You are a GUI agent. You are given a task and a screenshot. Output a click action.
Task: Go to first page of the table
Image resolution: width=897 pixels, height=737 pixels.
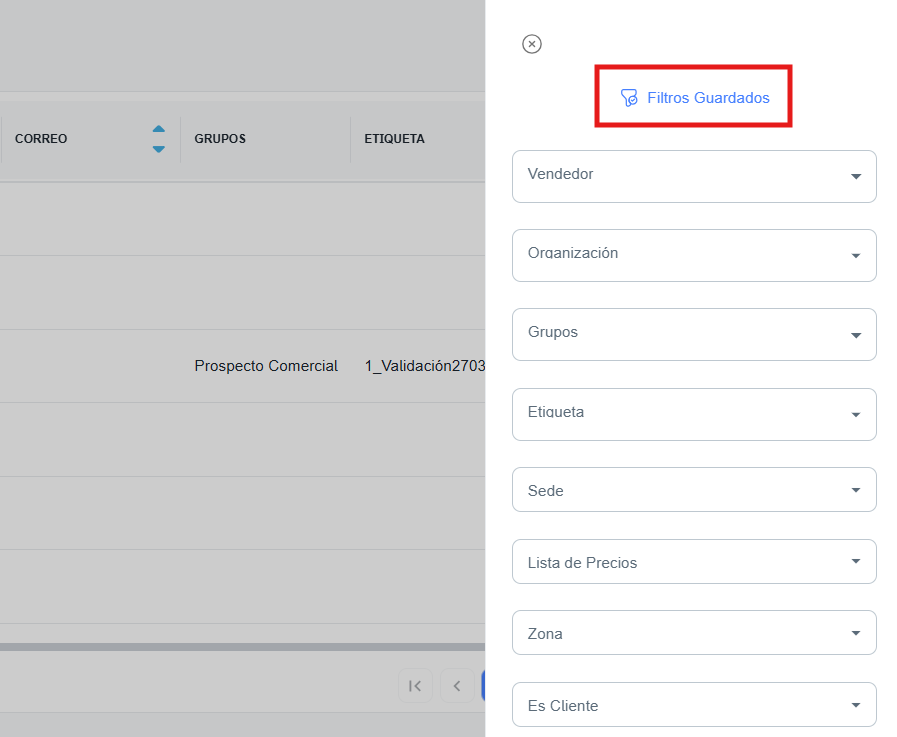(x=415, y=685)
